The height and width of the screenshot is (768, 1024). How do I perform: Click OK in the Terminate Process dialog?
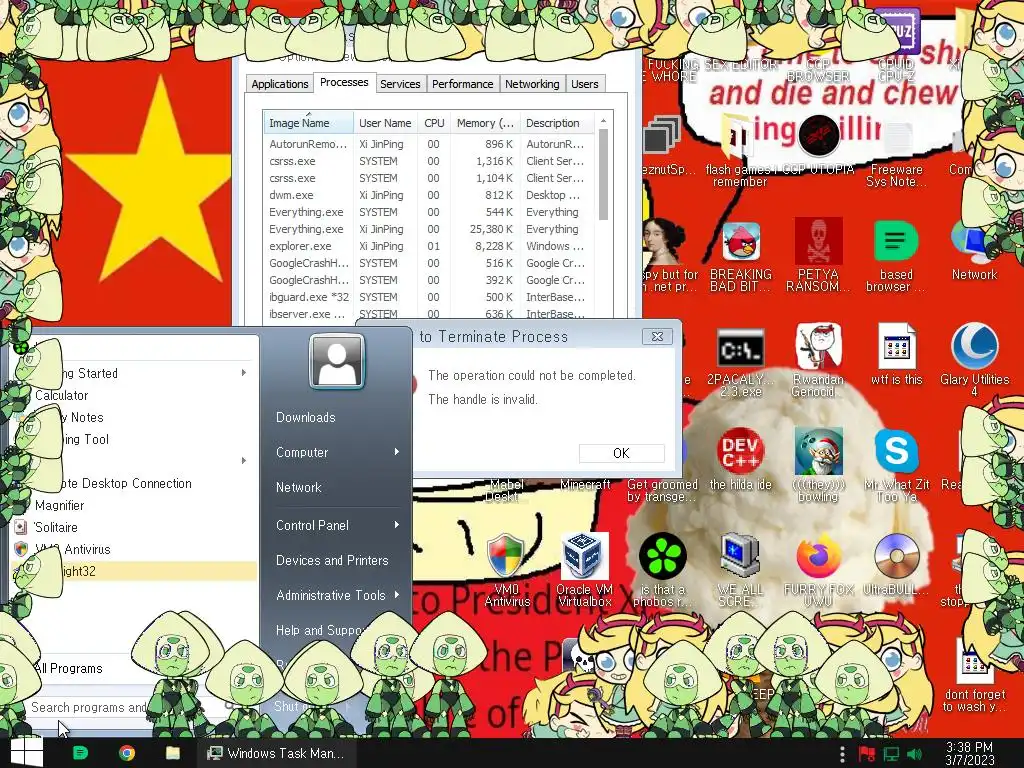pos(622,453)
